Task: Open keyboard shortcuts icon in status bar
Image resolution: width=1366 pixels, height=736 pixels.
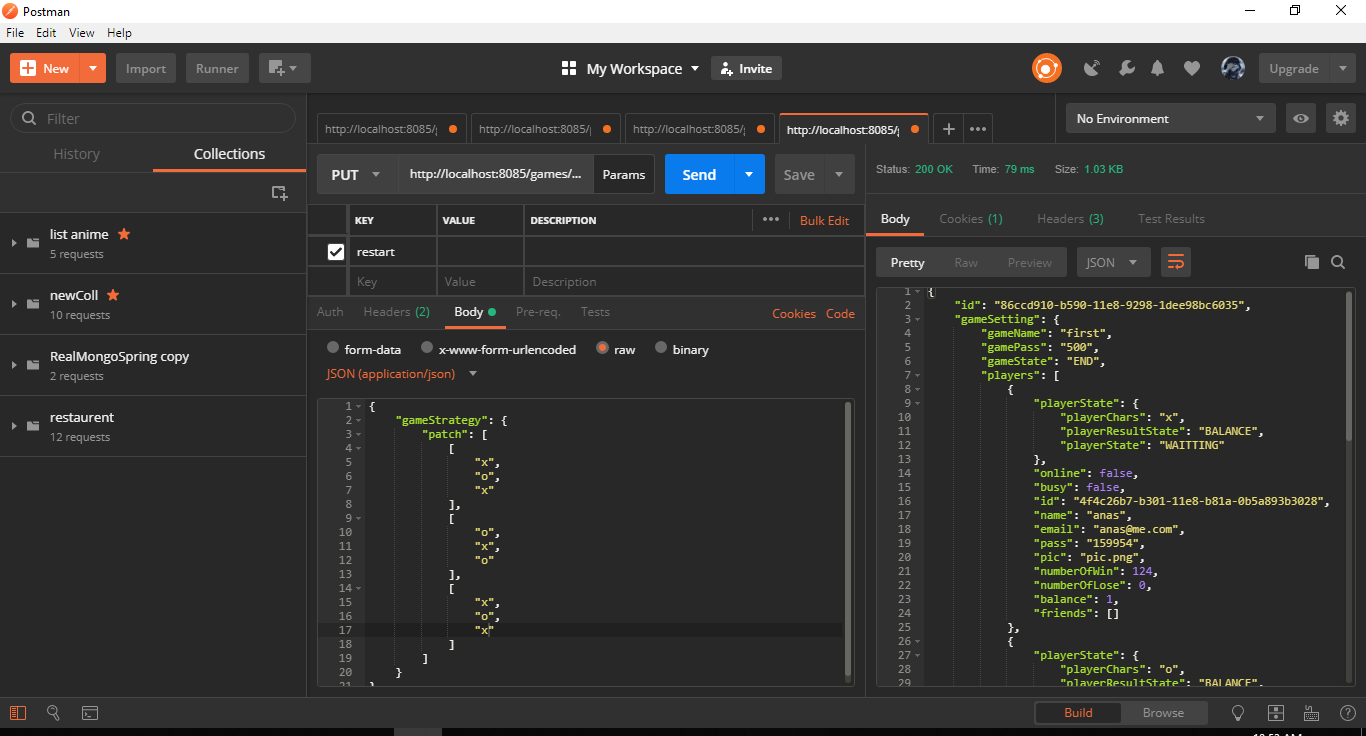Action: click(x=1311, y=713)
